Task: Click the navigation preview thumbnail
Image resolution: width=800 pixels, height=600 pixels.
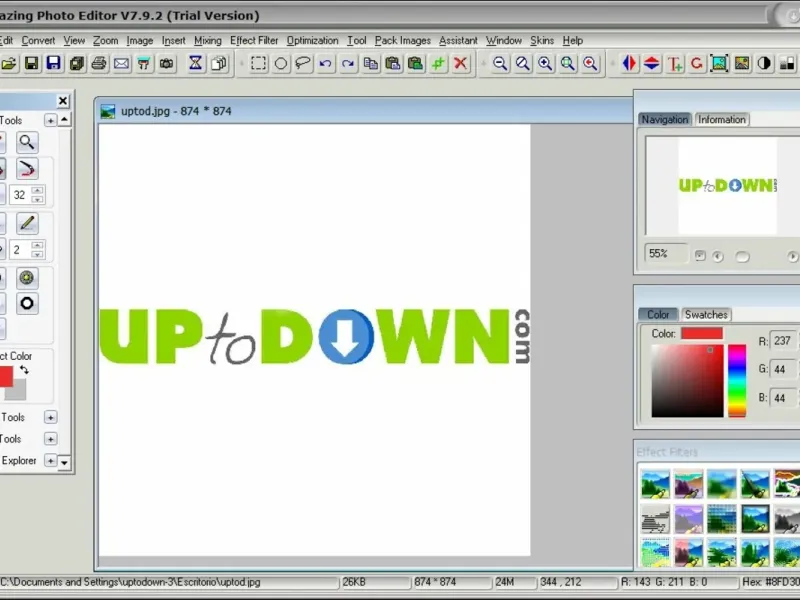Action: (728, 186)
